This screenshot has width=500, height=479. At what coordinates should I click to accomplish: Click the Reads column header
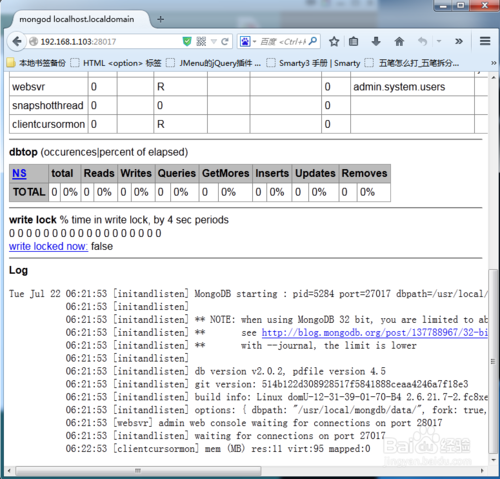[x=99, y=173]
